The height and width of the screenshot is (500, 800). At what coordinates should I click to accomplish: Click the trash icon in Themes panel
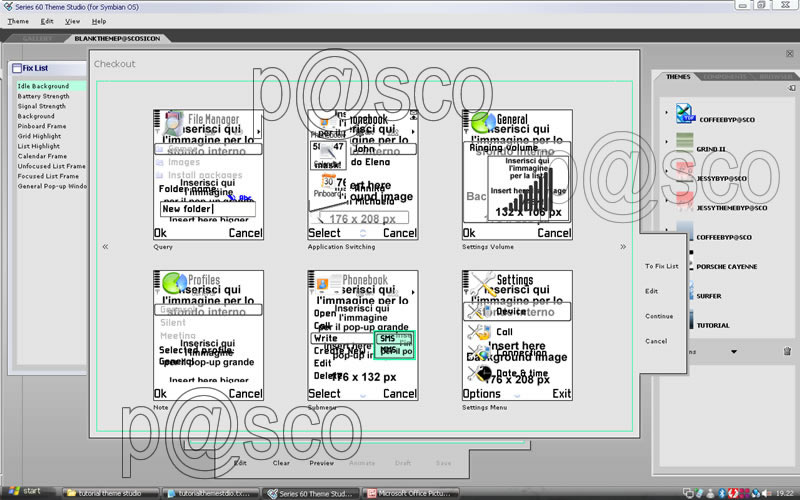(x=787, y=351)
